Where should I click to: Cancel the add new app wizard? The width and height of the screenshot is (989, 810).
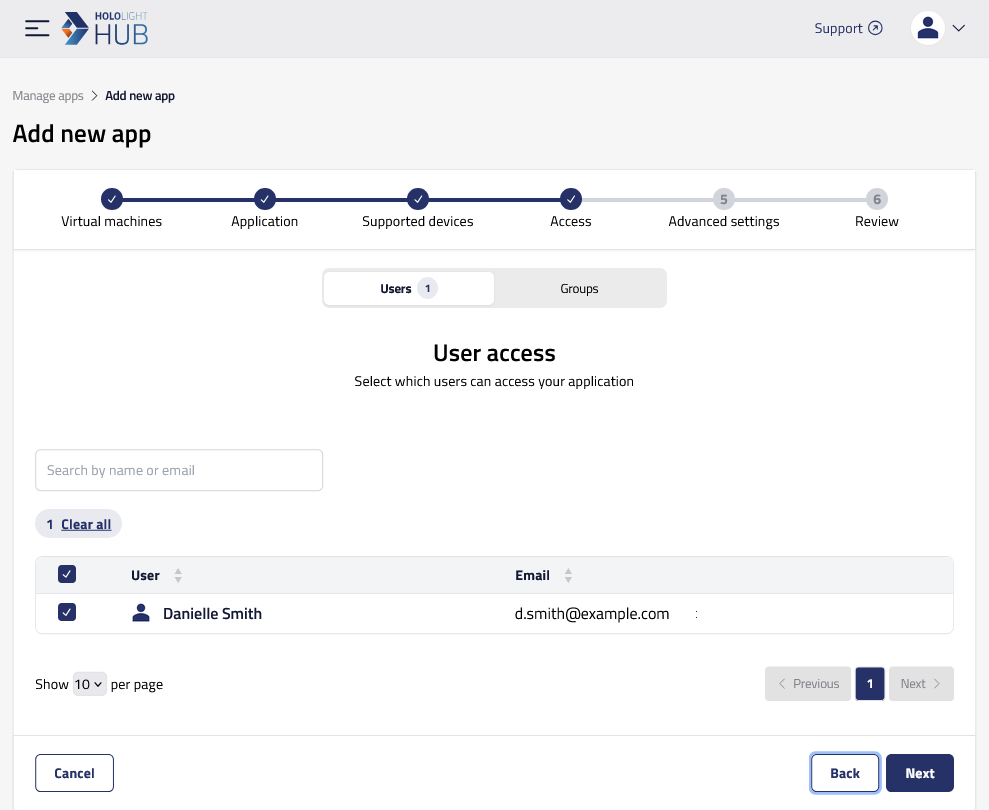(74, 773)
